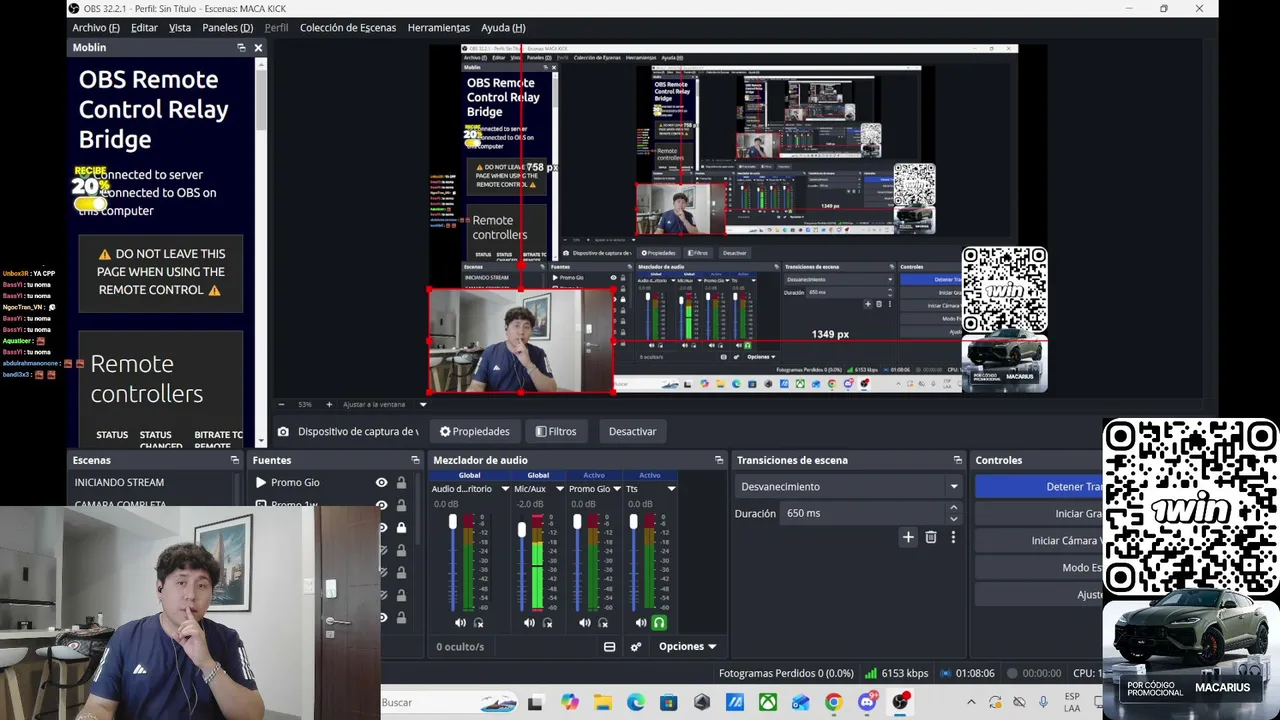Float the Mezclador de audio dock
The image size is (1280, 720).
point(719,460)
